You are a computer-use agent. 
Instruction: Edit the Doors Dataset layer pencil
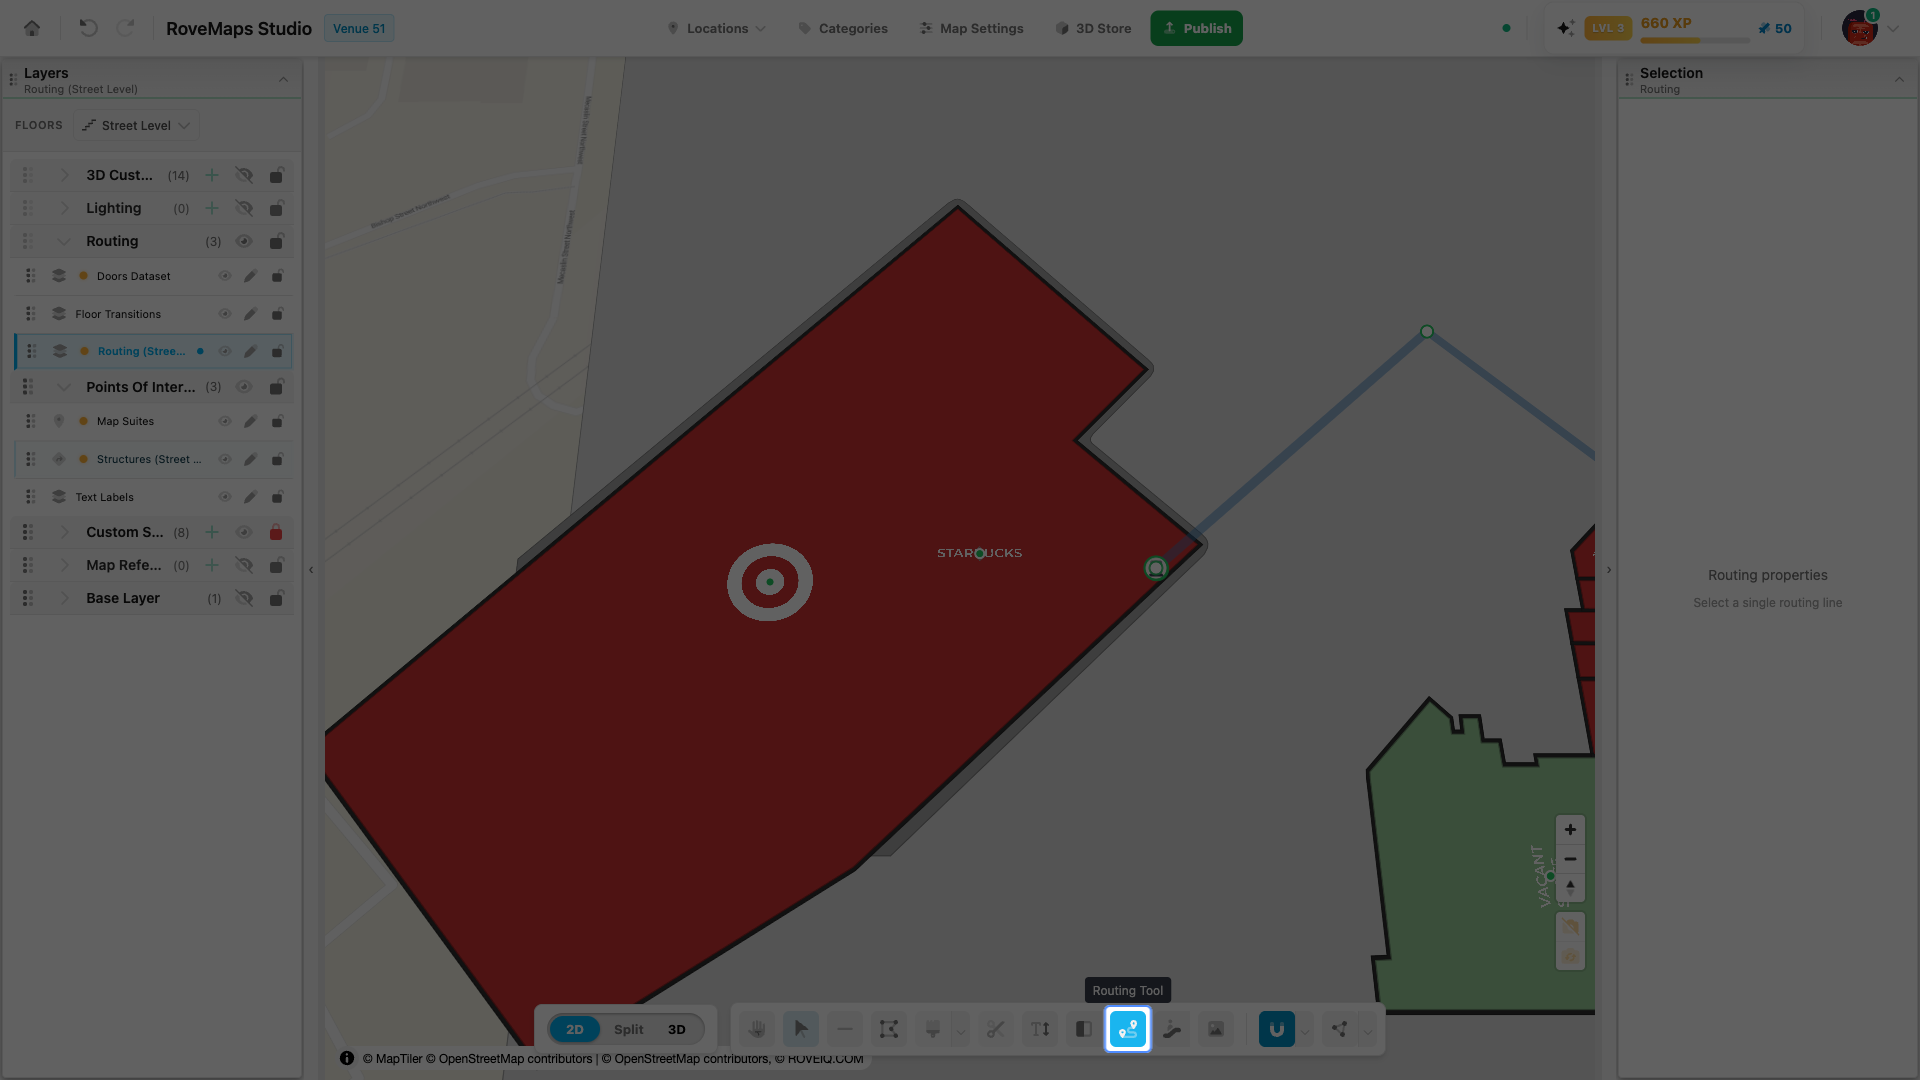(251, 276)
